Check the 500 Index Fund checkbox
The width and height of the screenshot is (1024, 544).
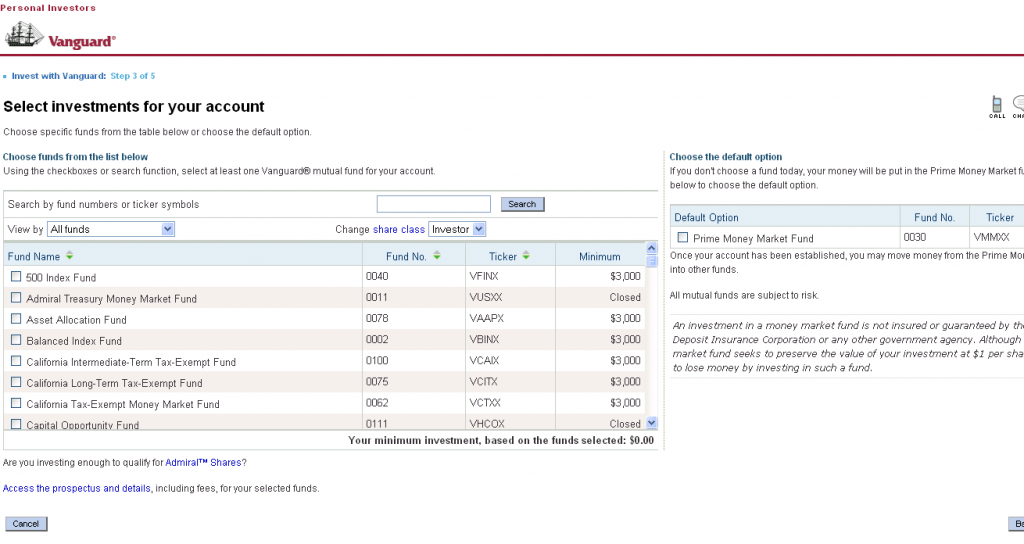point(16,277)
